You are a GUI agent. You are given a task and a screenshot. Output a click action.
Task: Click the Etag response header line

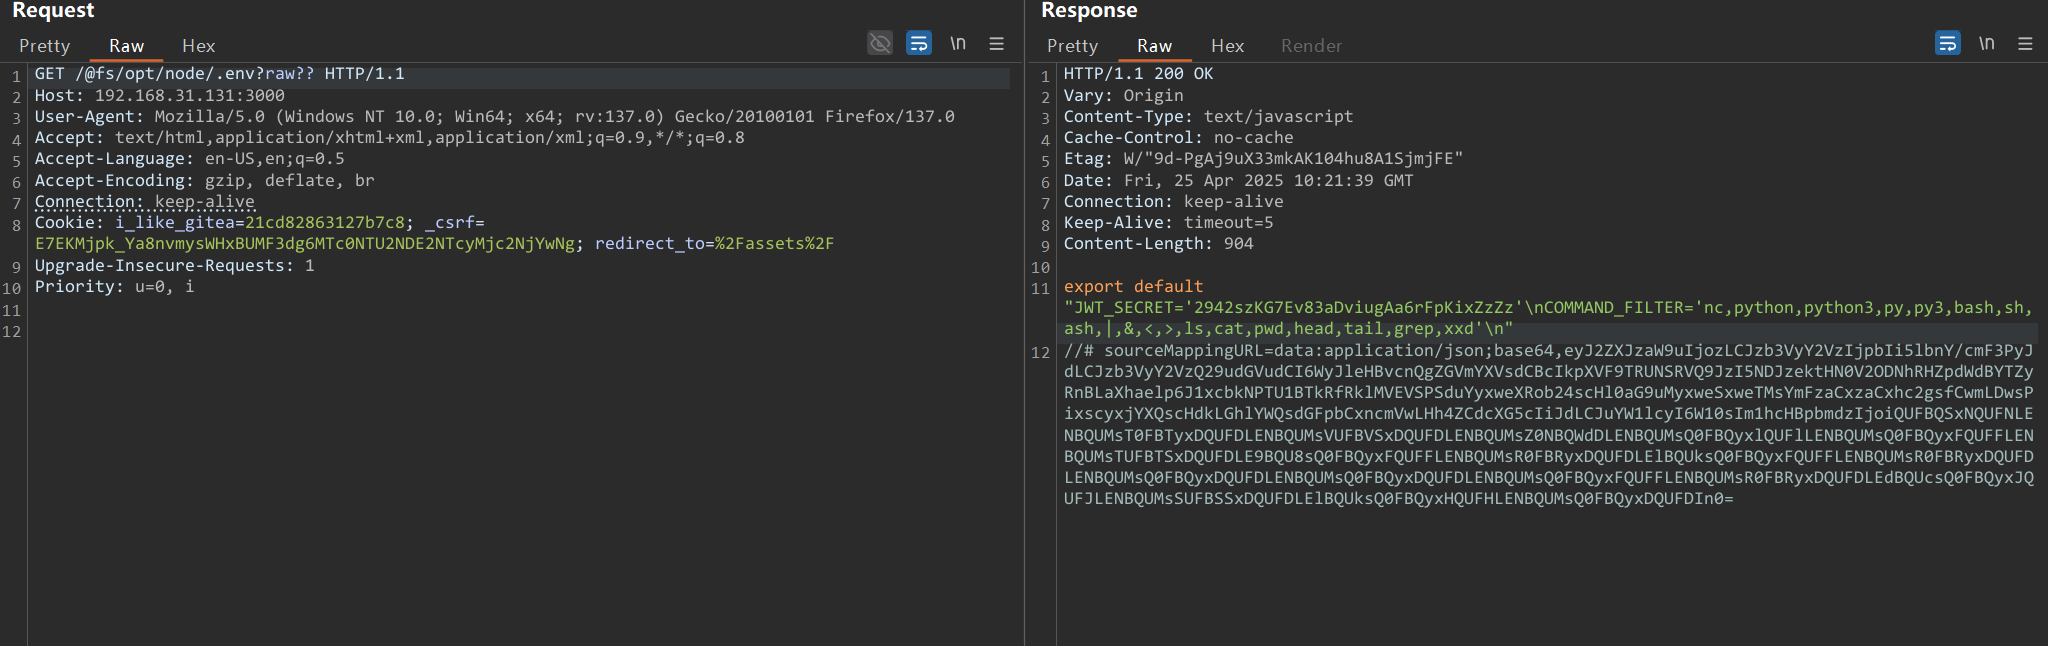pyautogui.click(x=1263, y=159)
